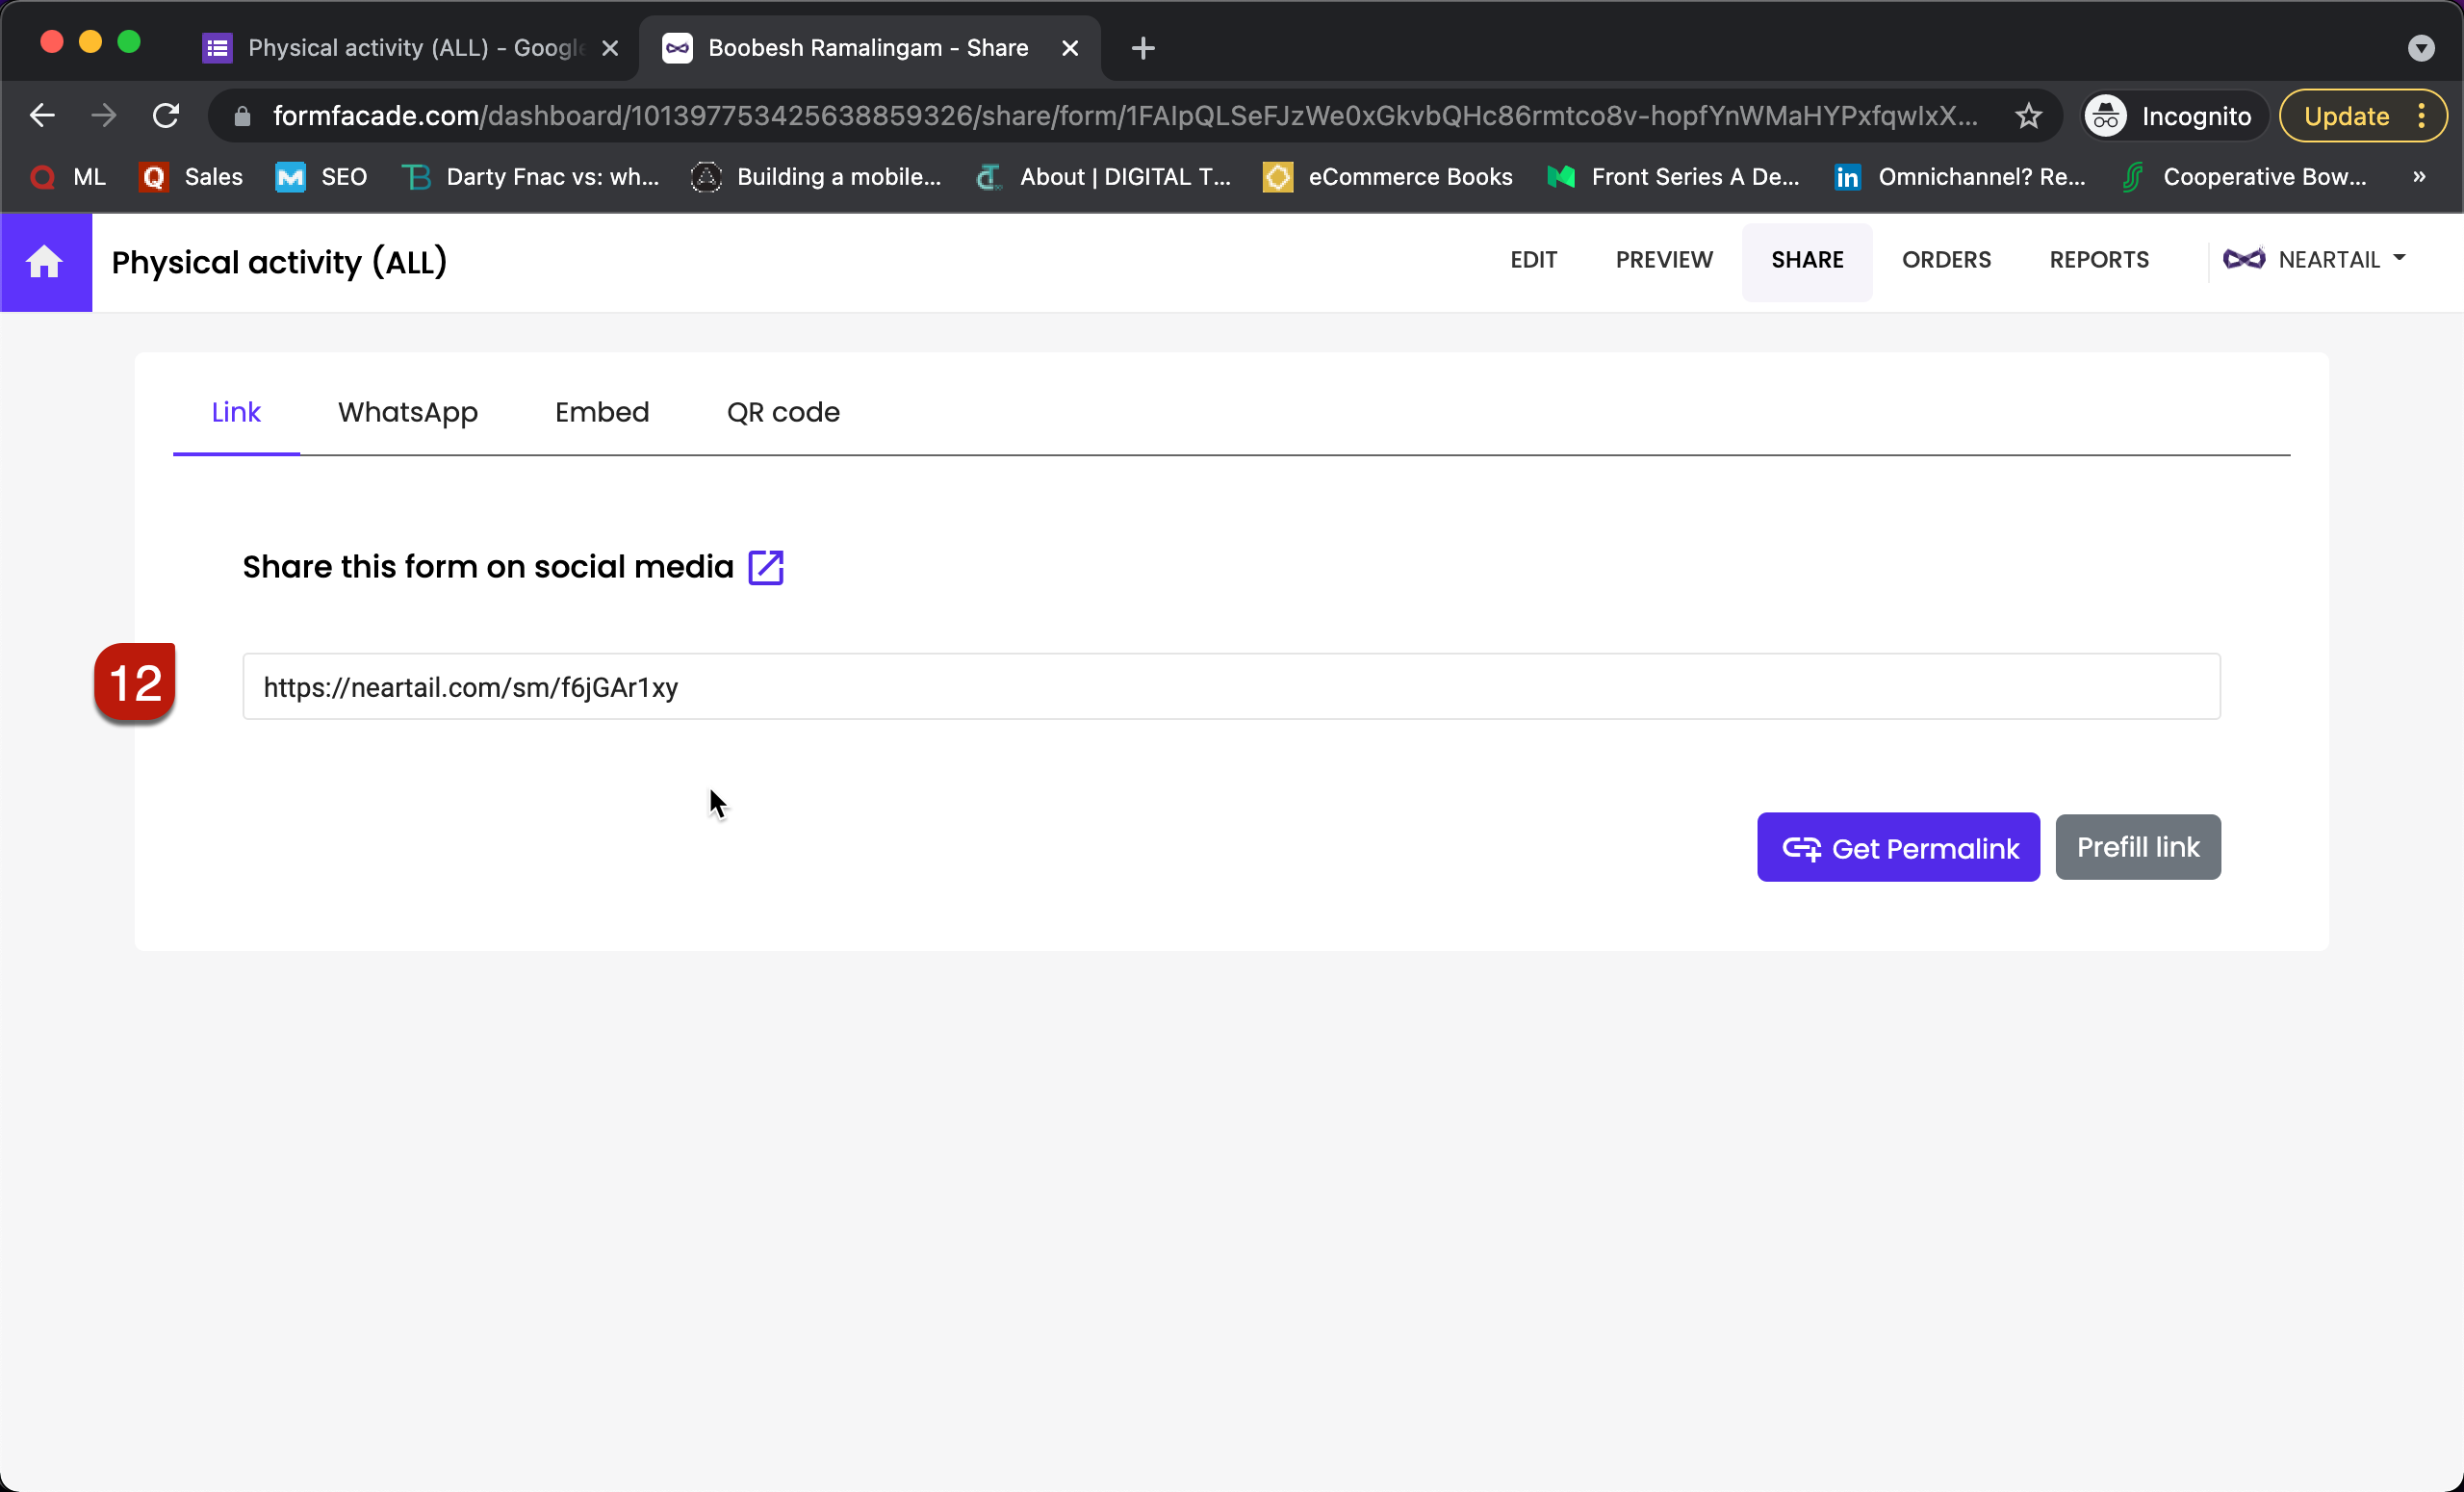Click the Chrome Update button
Screen dimensions: 2464x1492
[x=2346, y=116]
